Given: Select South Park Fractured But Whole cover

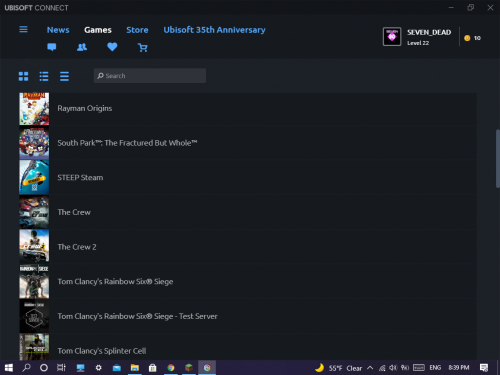Looking at the screenshot, I should tap(34, 143).
